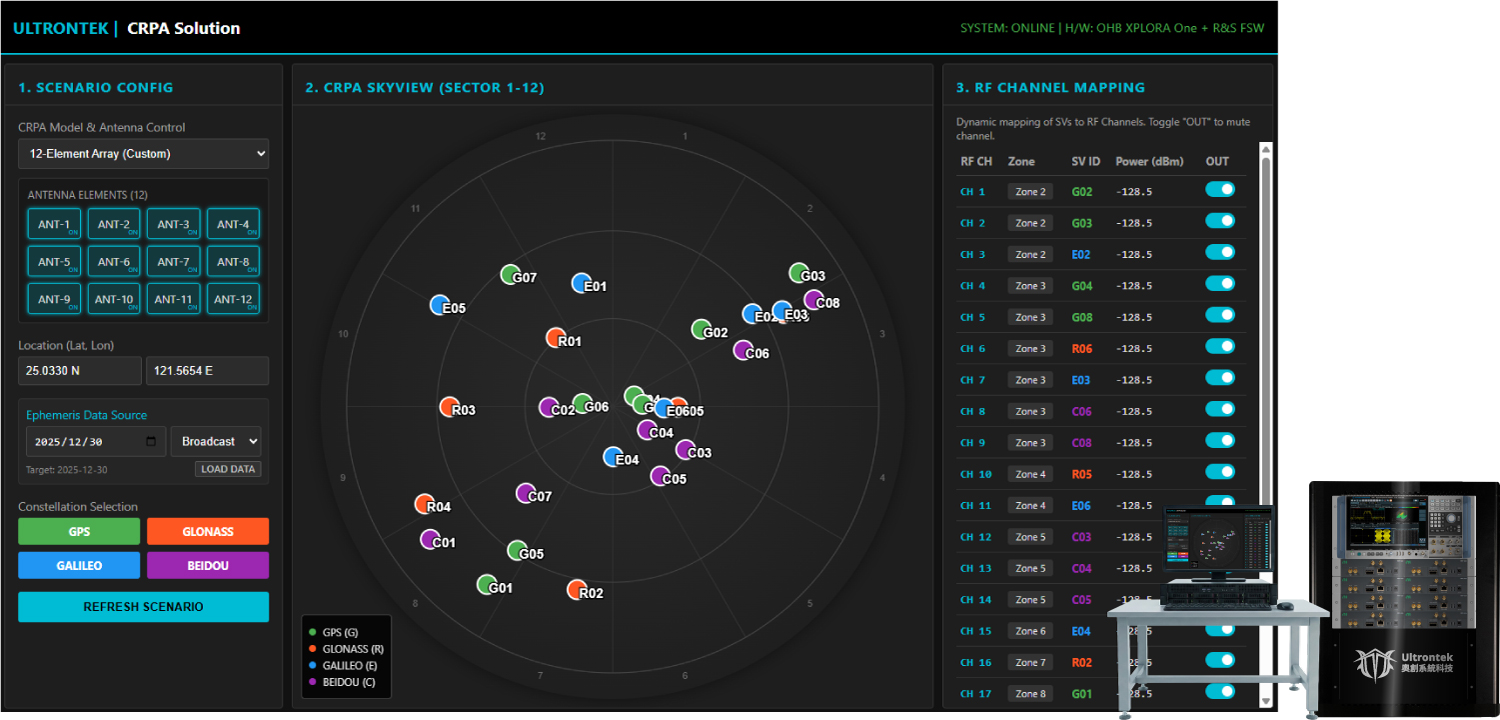The height and width of the screenshot is (720, 1500).
Task: Toggle the GLONASS constellation selection
Action: [208, 531]
